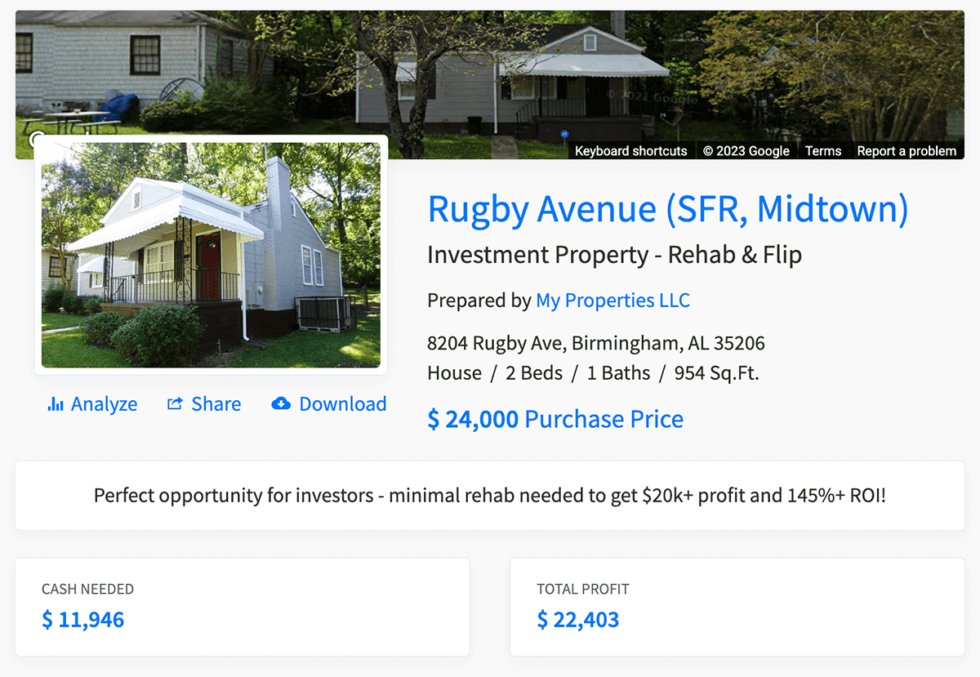
Task: Open Keyboard shortcuts on Street View
Action: coord(631,151)
